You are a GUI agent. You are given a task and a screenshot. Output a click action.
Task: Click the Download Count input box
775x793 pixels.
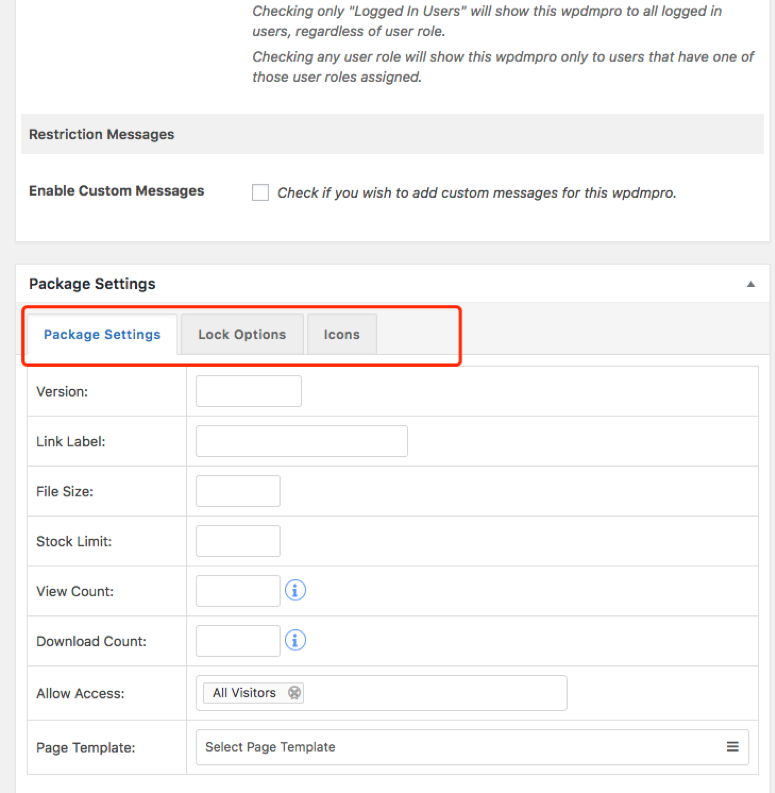238,641
